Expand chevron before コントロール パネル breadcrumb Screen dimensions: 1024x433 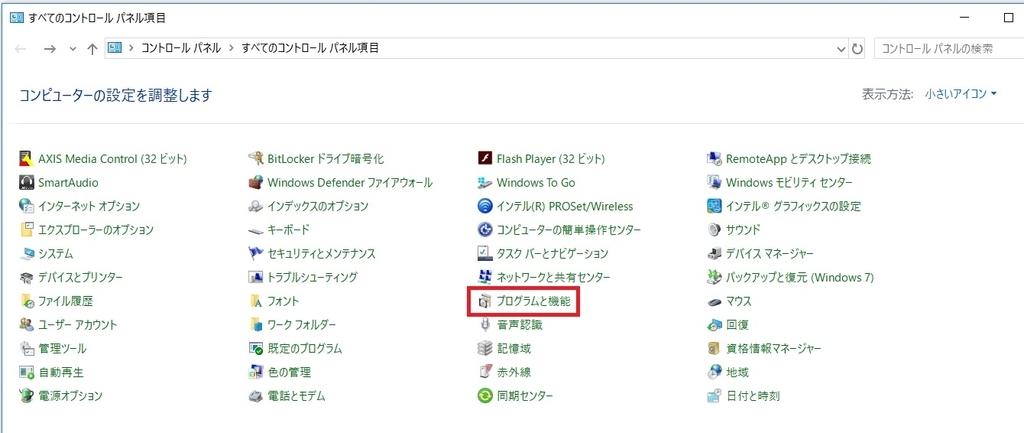pos(131,48)
